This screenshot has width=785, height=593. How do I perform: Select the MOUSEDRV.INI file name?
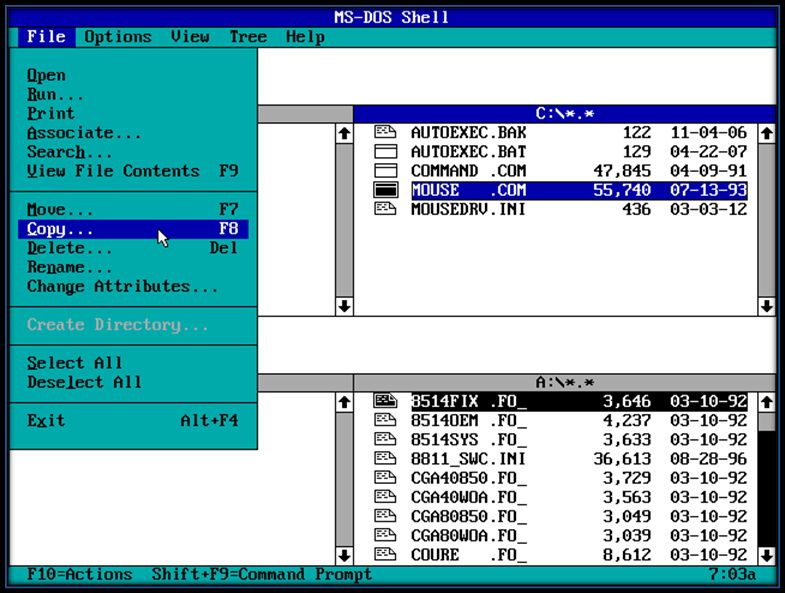(469, 209)
